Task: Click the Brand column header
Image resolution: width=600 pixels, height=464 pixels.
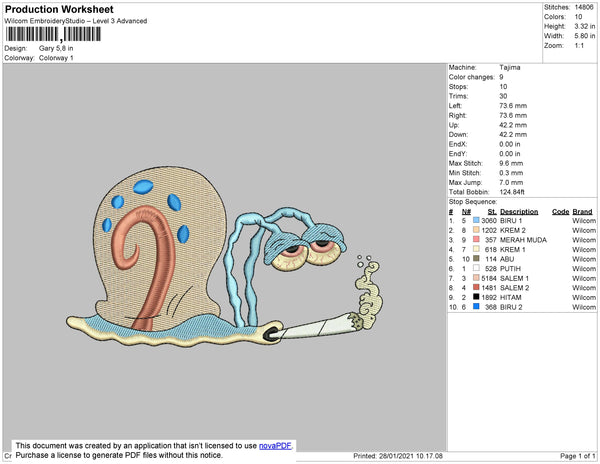Action: click(582, 212)
